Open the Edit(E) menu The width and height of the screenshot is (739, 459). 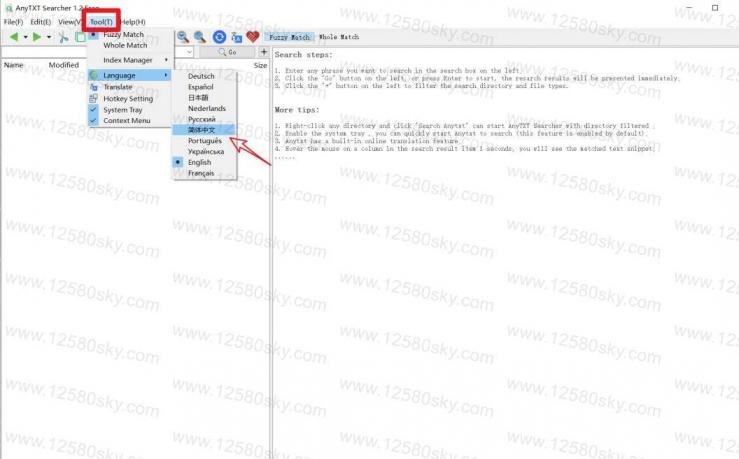[x=41, y=22]
